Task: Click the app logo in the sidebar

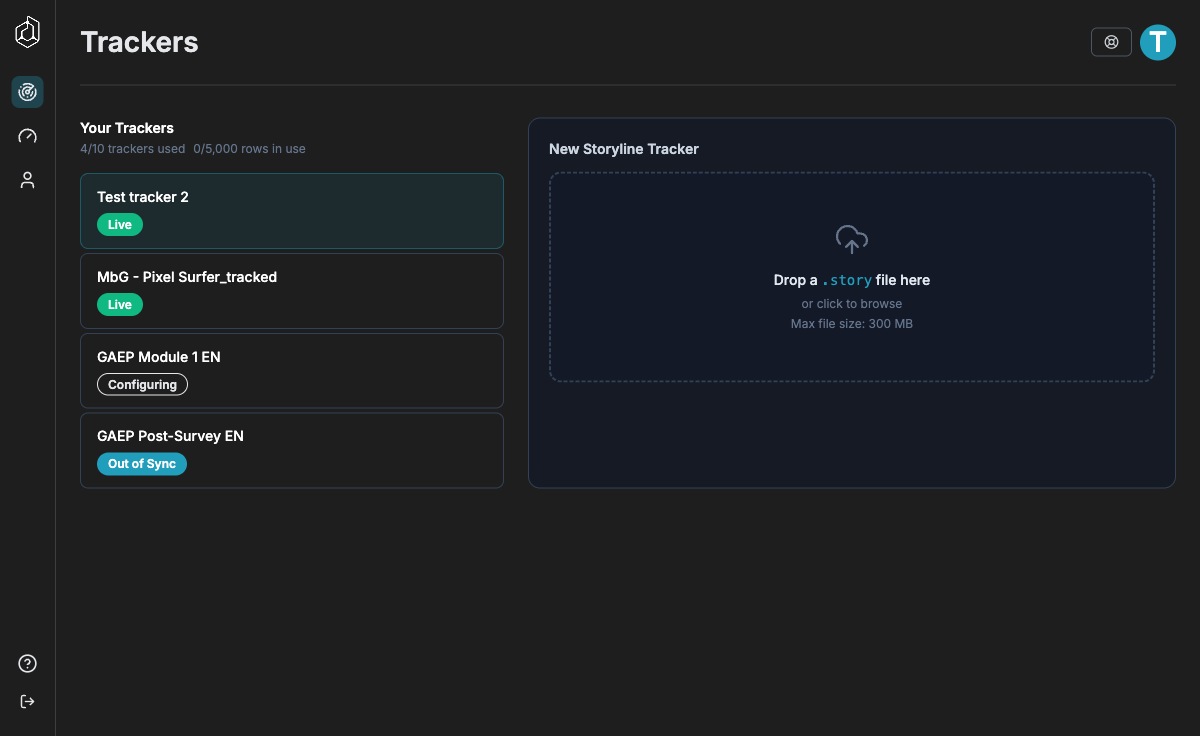Action: coord(28,33)
